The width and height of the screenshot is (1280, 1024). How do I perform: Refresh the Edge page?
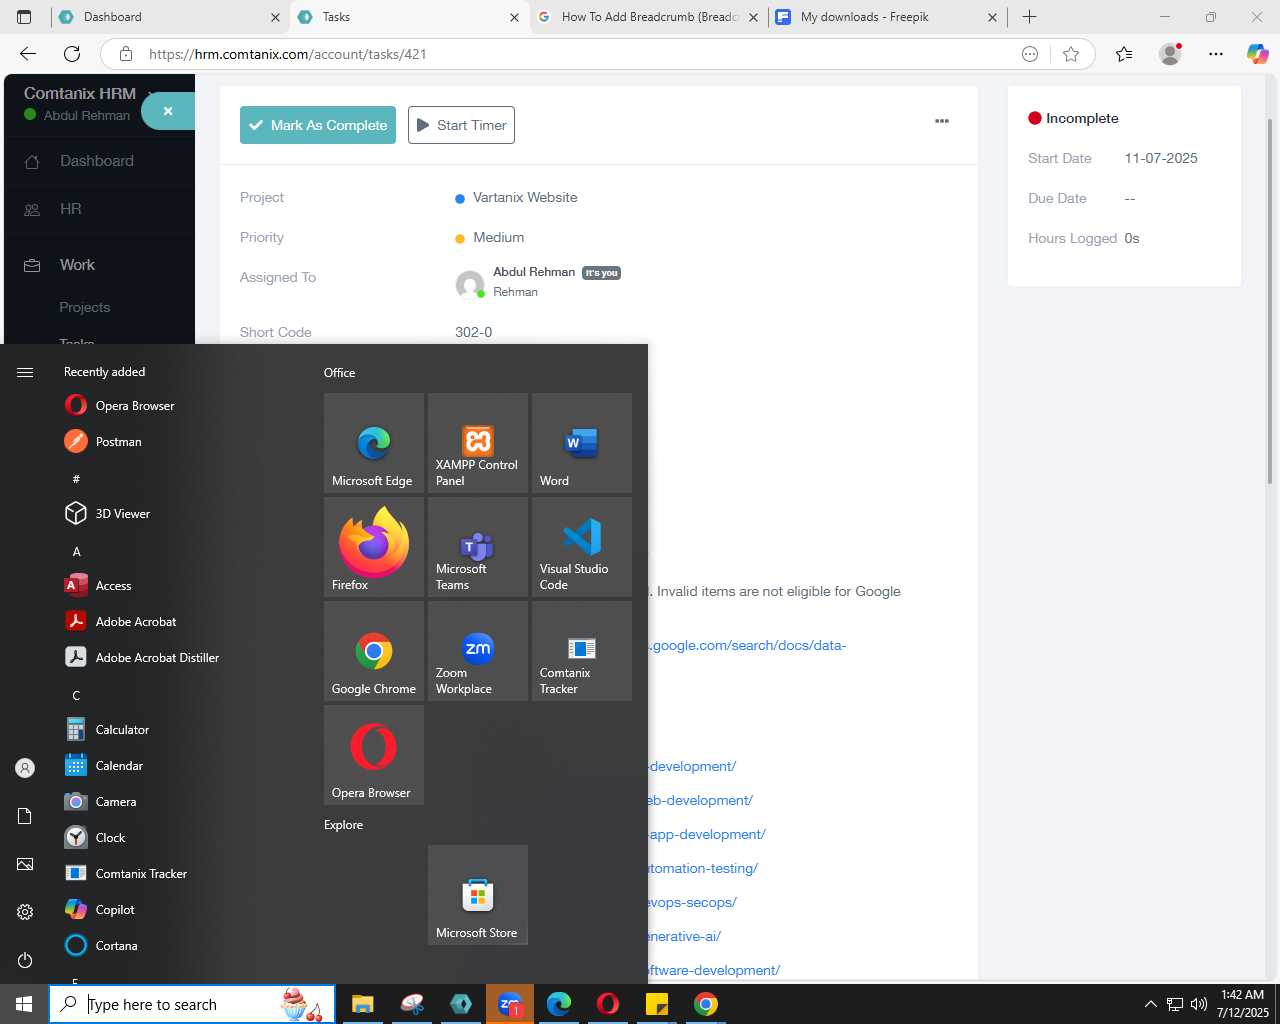pos(72,54)
